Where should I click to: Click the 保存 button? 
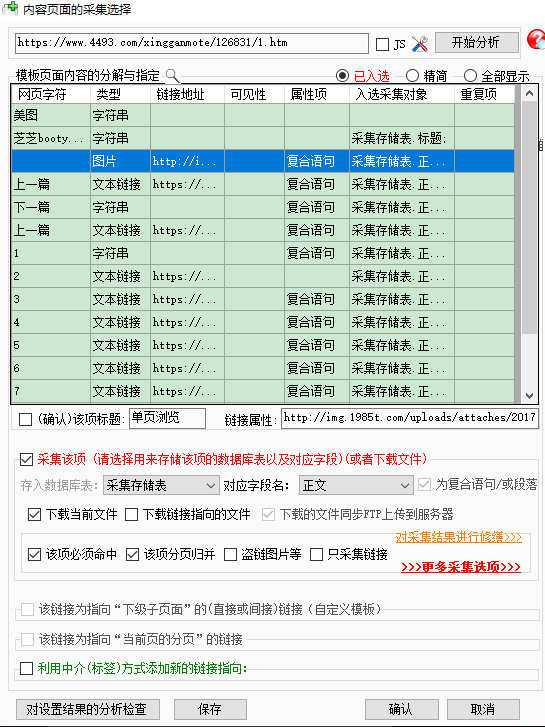click(210, 709)
